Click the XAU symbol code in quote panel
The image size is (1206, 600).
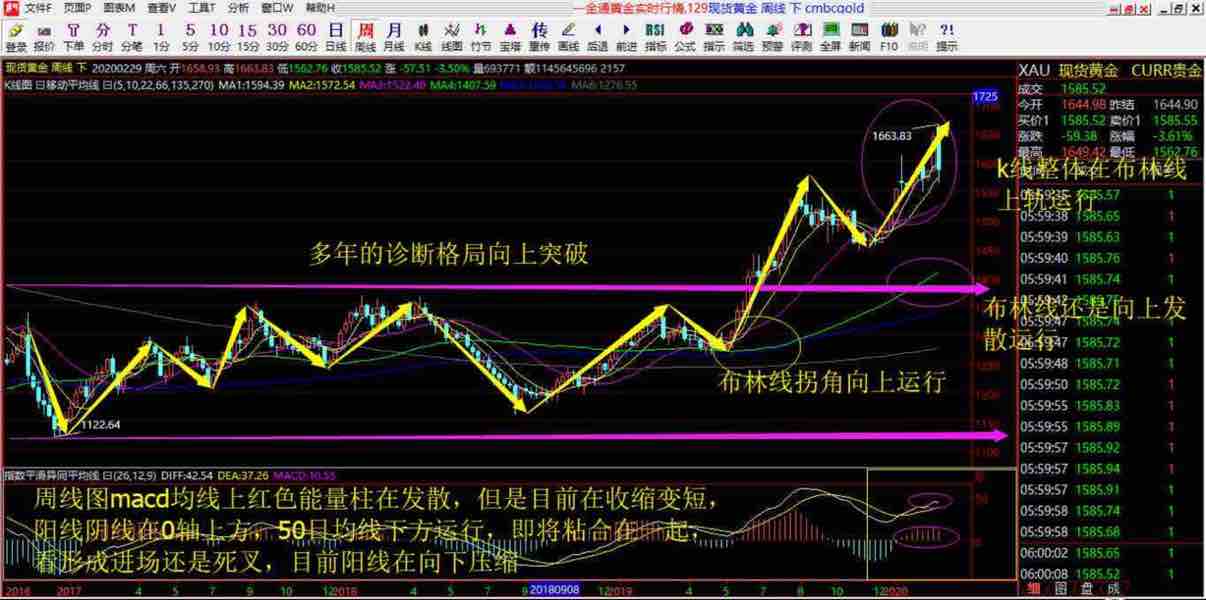(1034, 70)
